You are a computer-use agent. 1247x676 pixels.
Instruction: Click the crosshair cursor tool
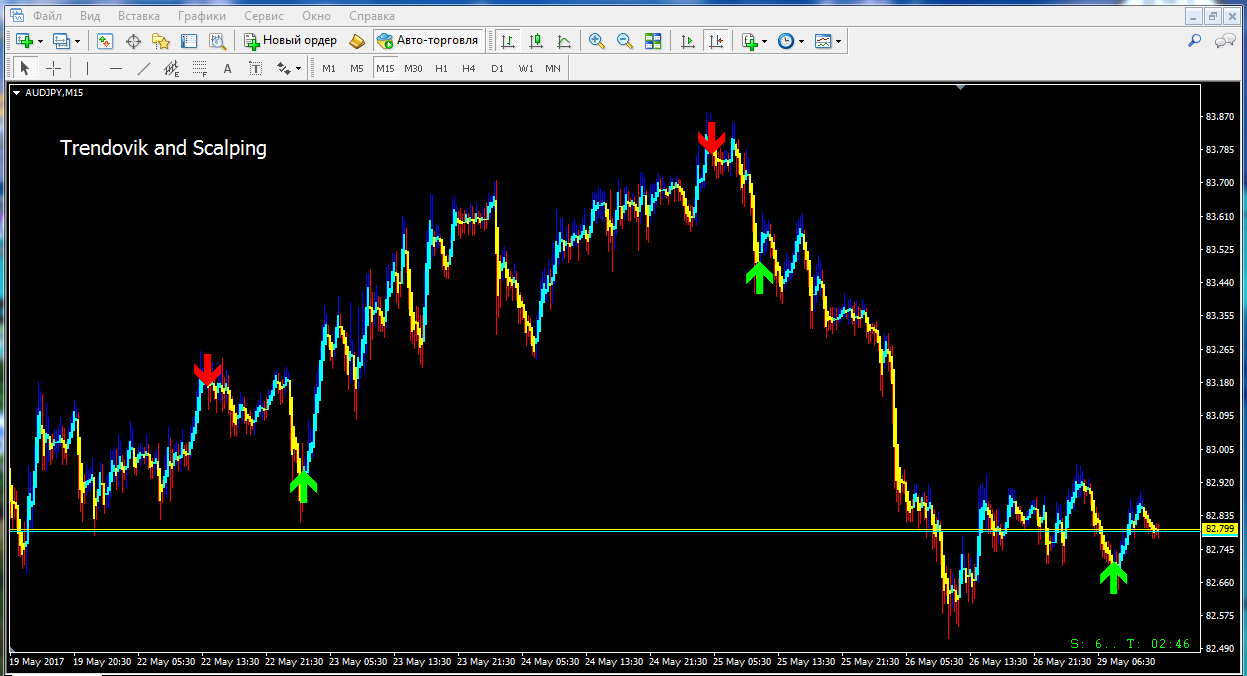pyautogui.click(x=53, y=68)
